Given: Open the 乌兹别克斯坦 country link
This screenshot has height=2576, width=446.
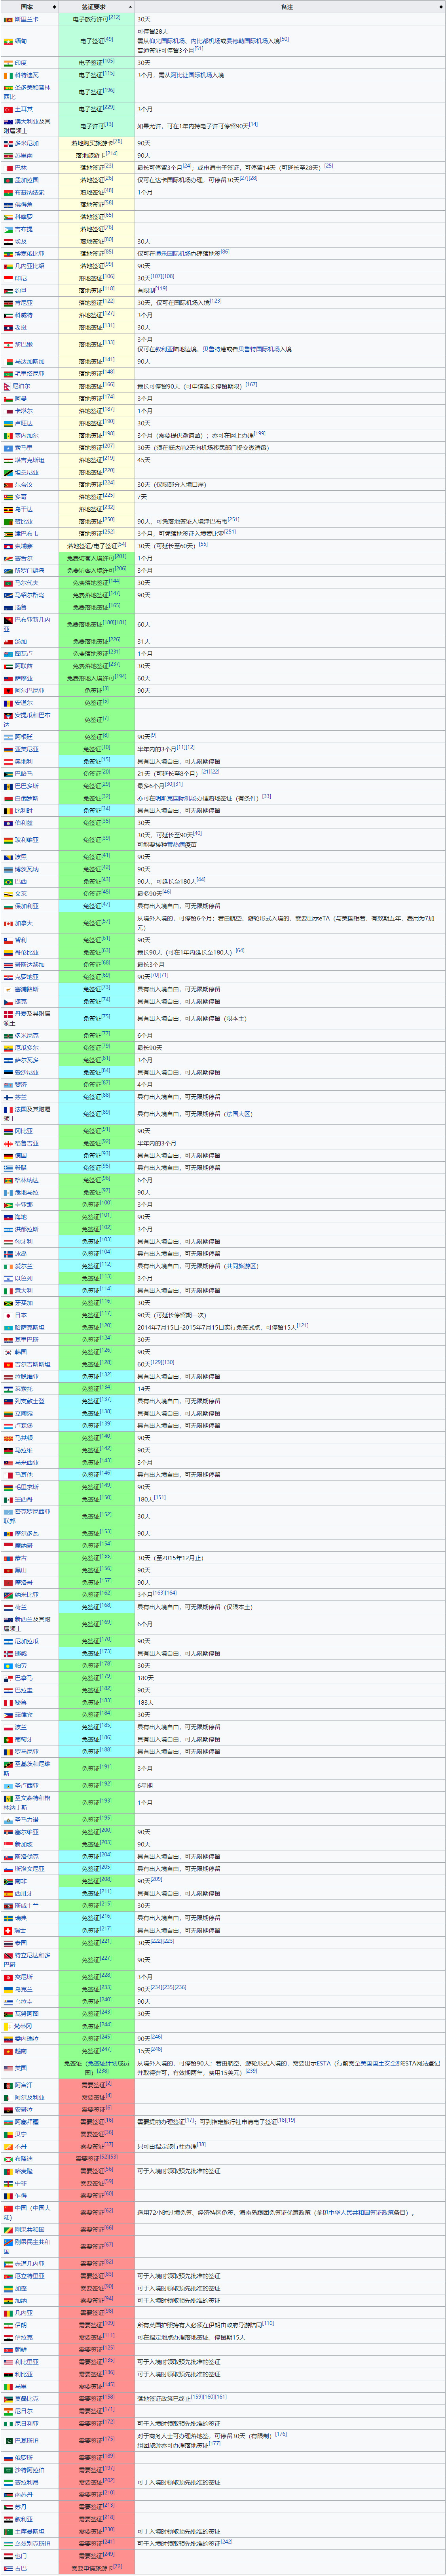Looking at the screenshot, I should point(33,2543).
